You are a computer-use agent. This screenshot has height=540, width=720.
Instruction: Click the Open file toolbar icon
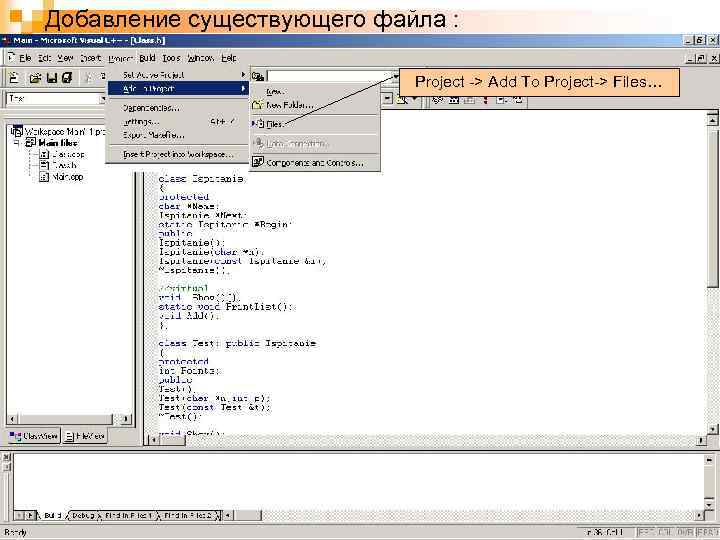(x=35, y=78)
